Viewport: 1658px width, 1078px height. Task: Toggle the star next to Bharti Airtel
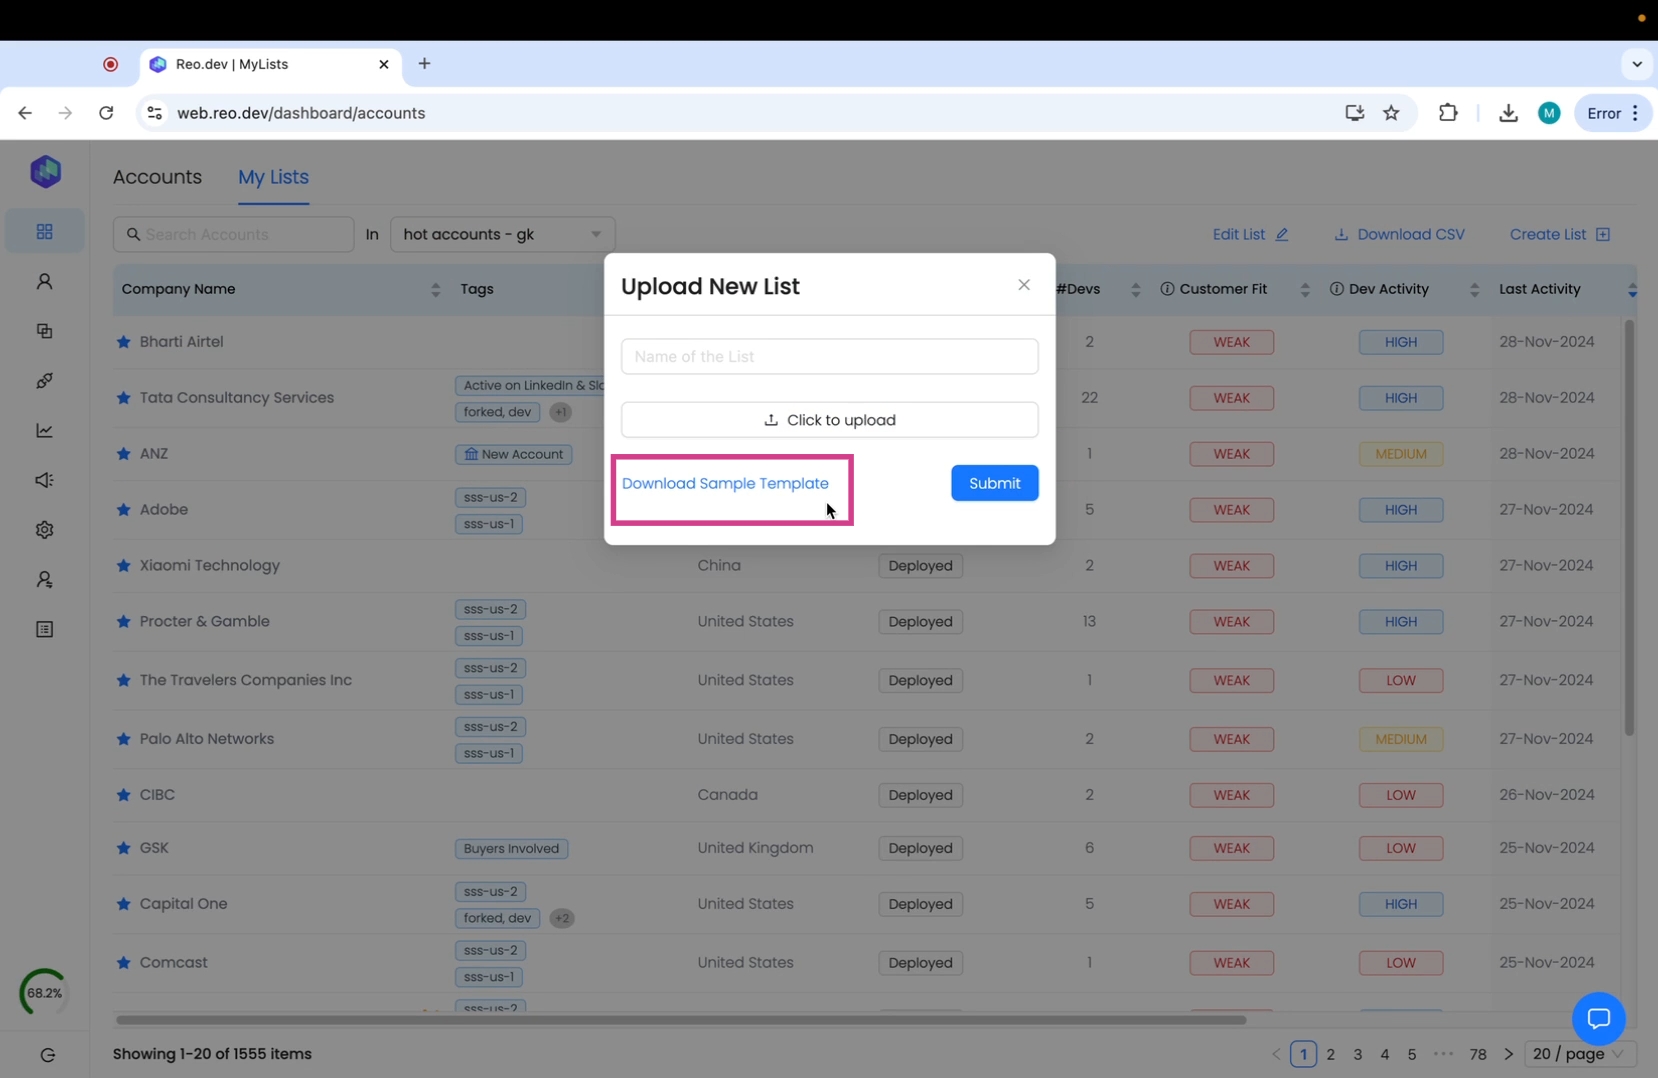point(124,342)
